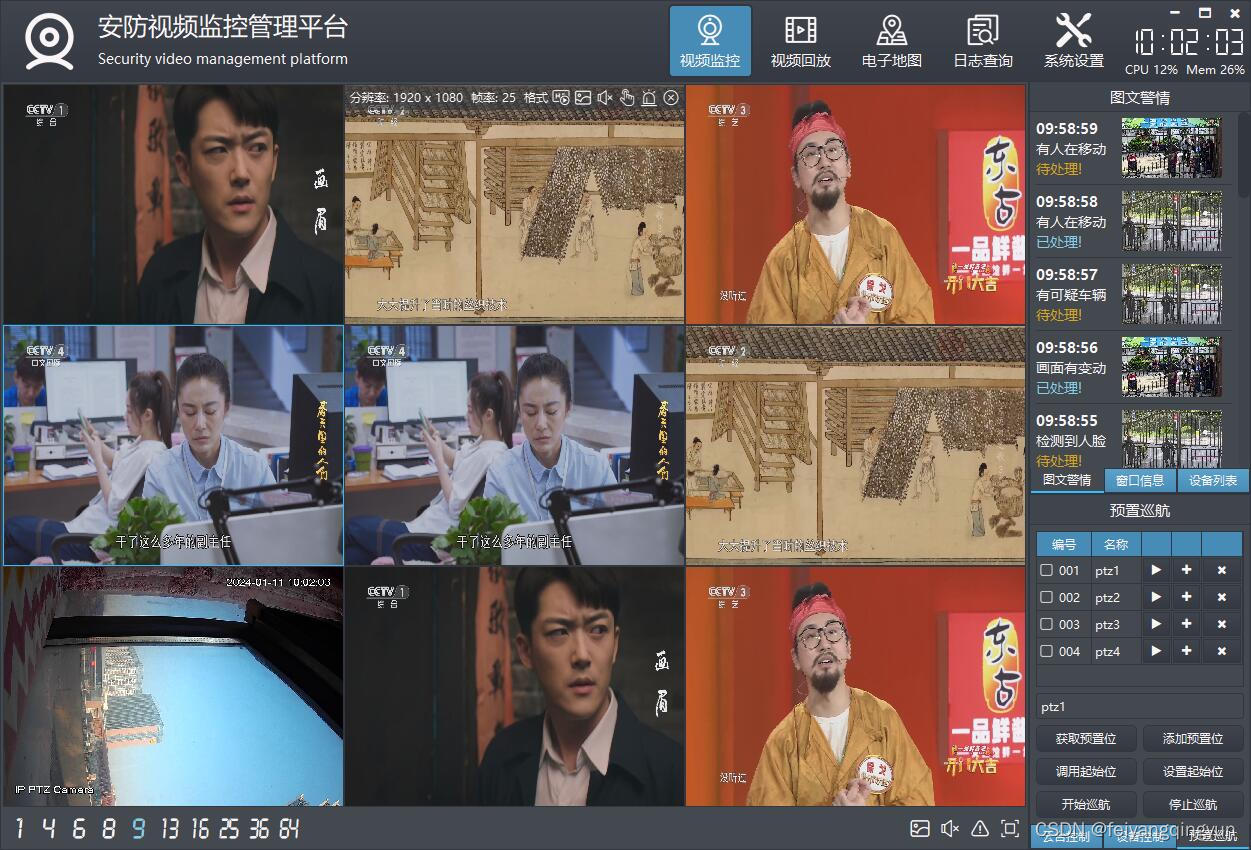This screenshot has width=1251, height=850.
Task: Switch to the 设备列表 device list tab
Action: point(1211,481)
